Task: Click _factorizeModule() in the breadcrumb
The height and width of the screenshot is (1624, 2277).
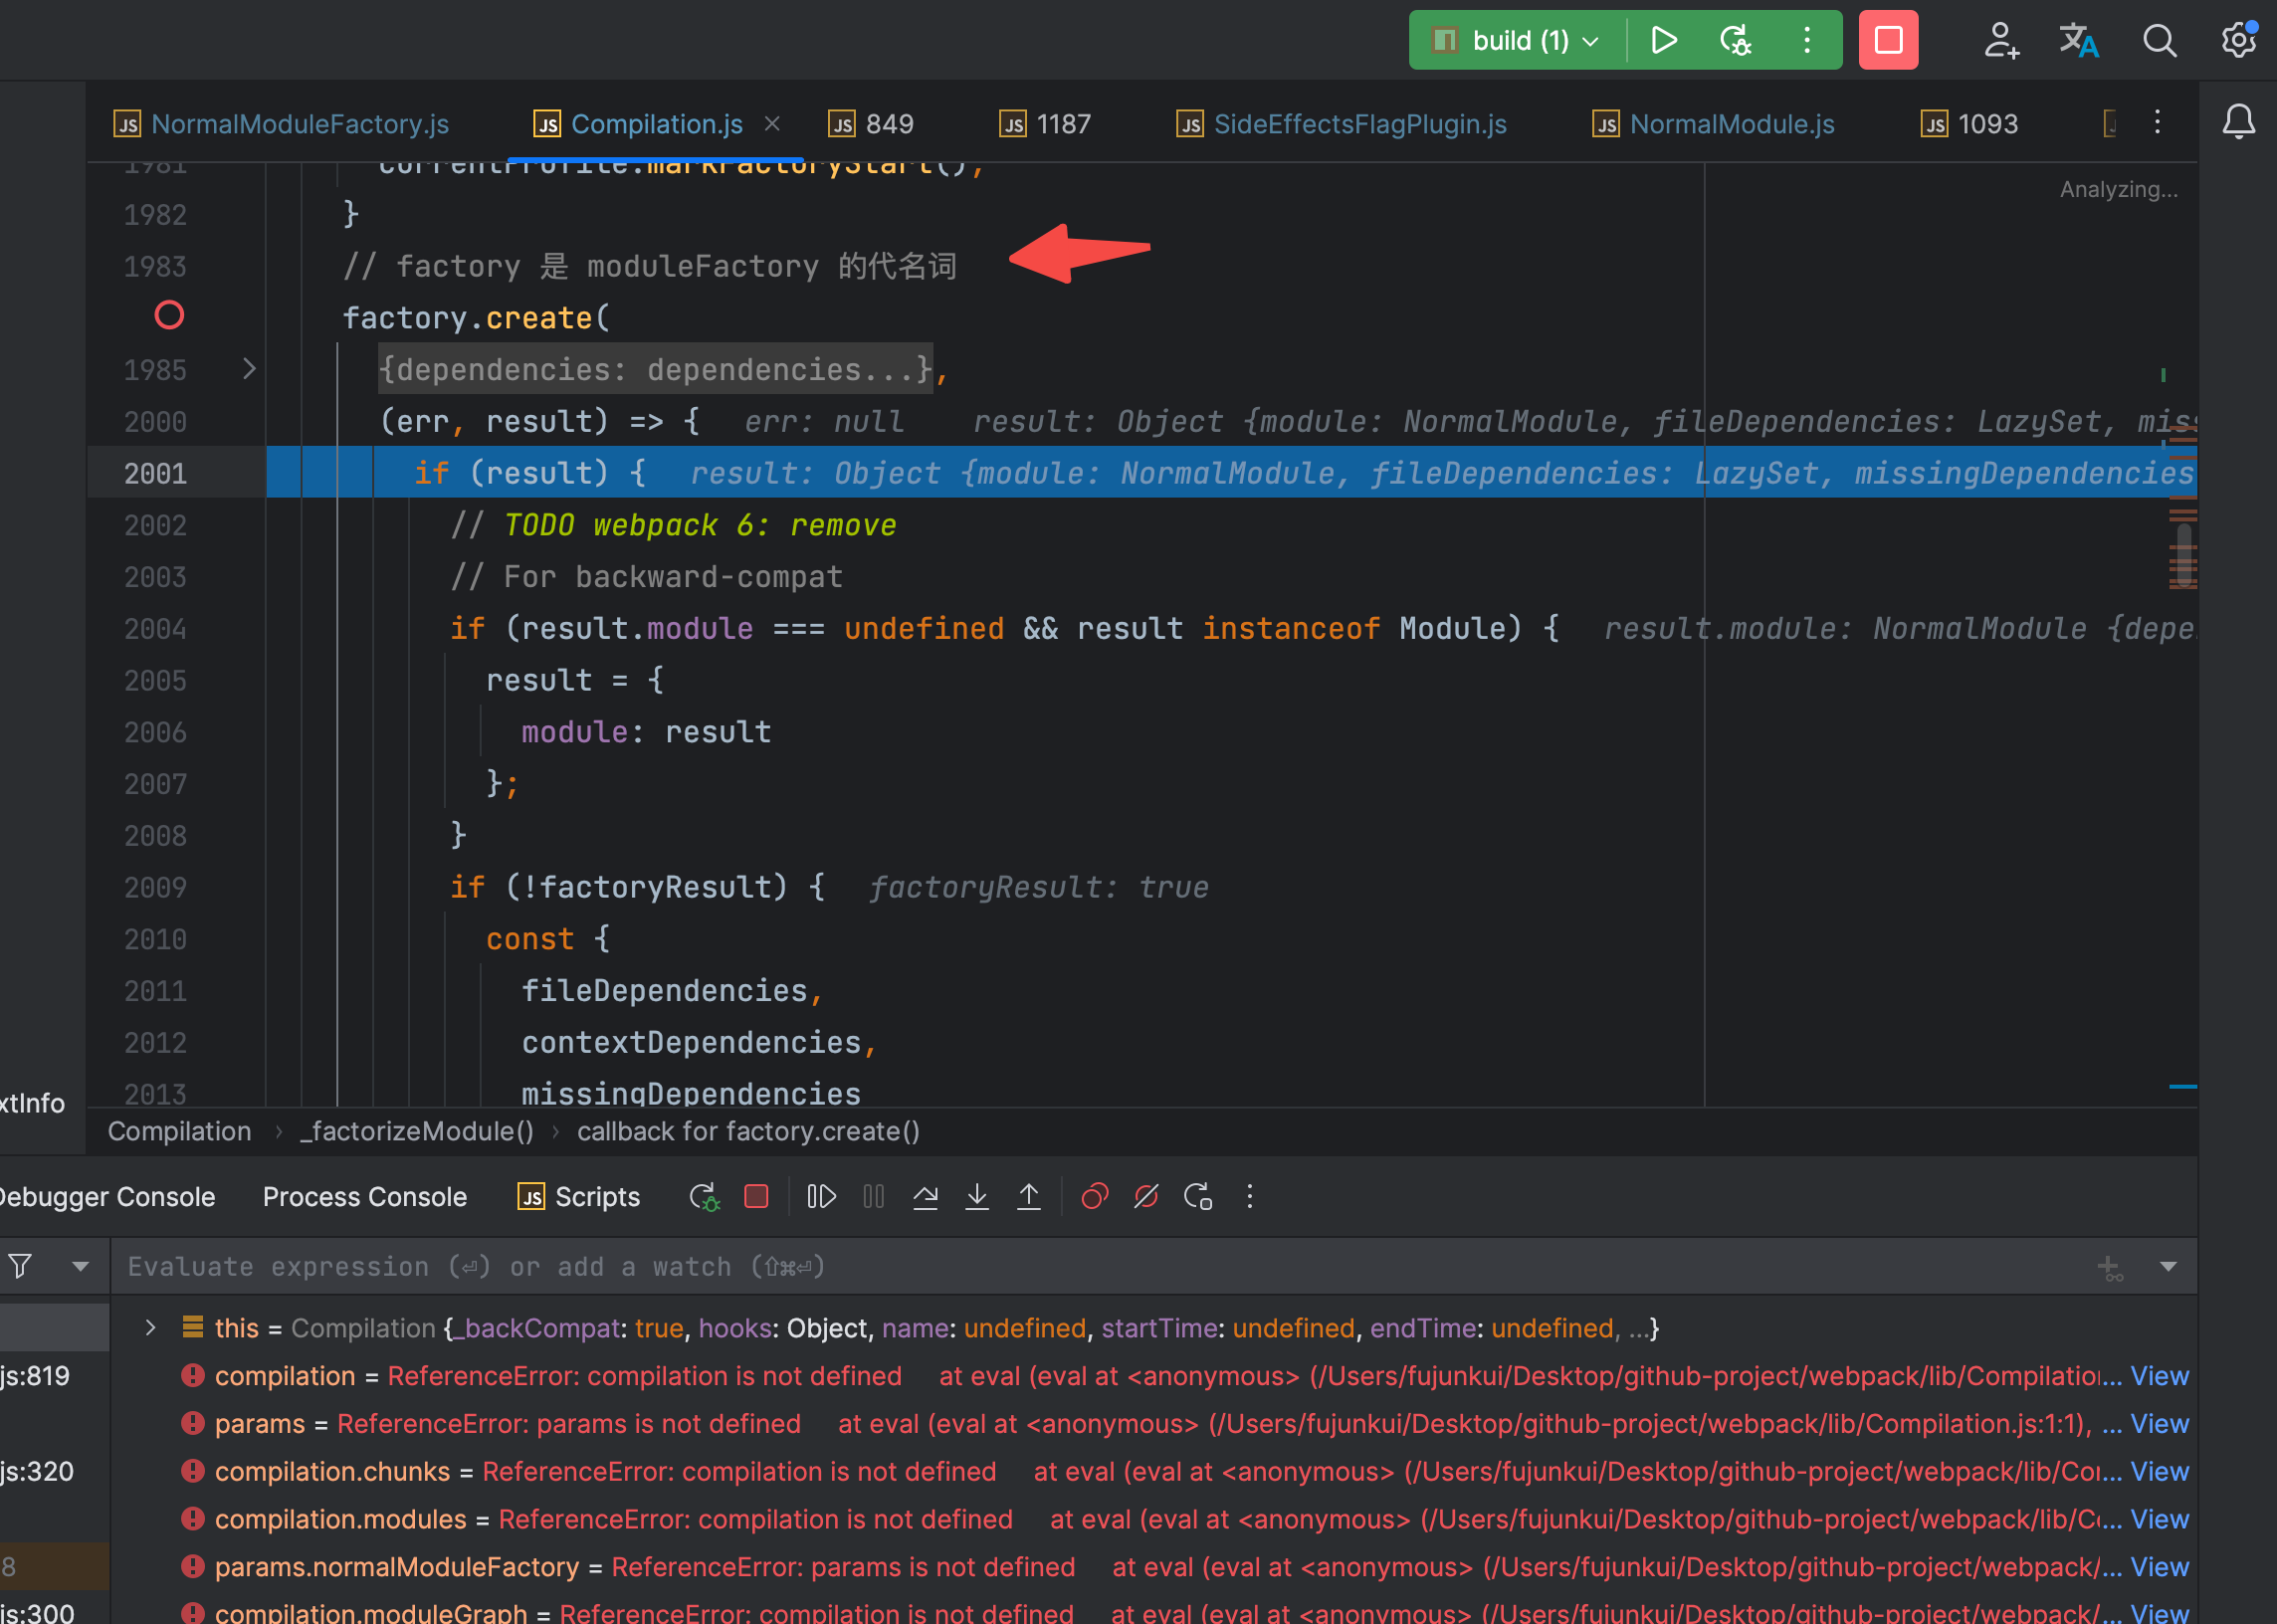Action: [x=416, y=1131]
